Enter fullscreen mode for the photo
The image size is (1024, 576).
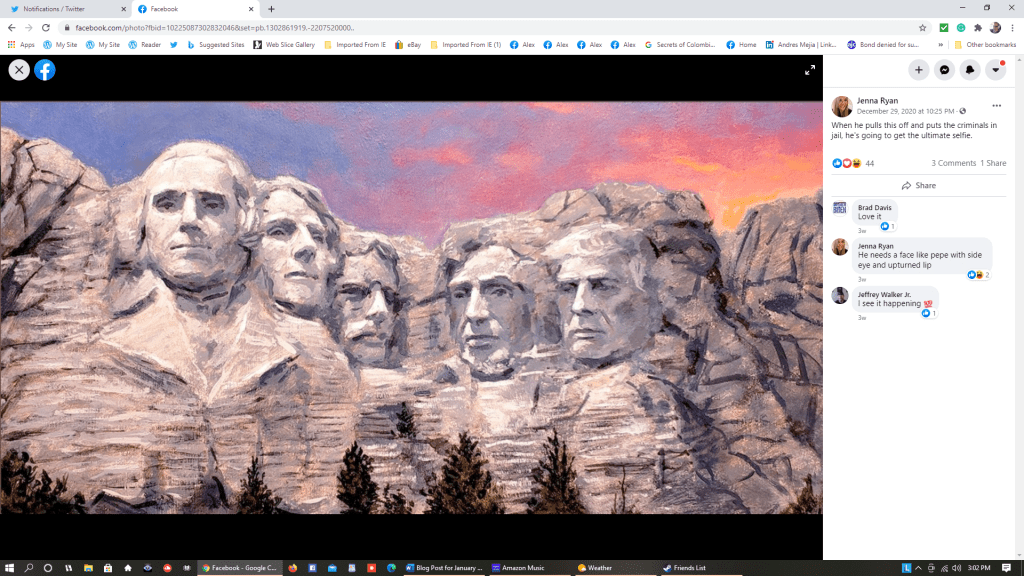(810, 70)
